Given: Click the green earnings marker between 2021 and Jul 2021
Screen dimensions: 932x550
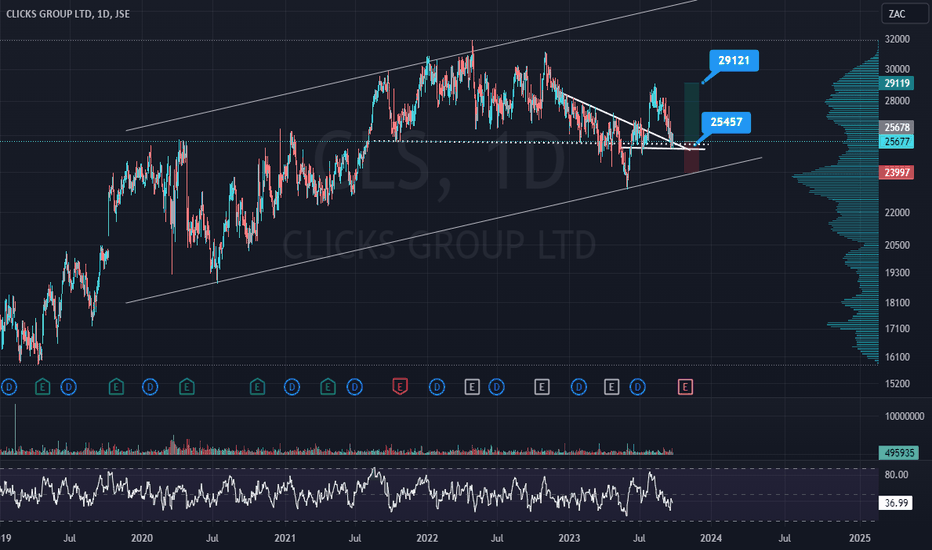Looking at the screenshot, I should click(x=328, y=388).
